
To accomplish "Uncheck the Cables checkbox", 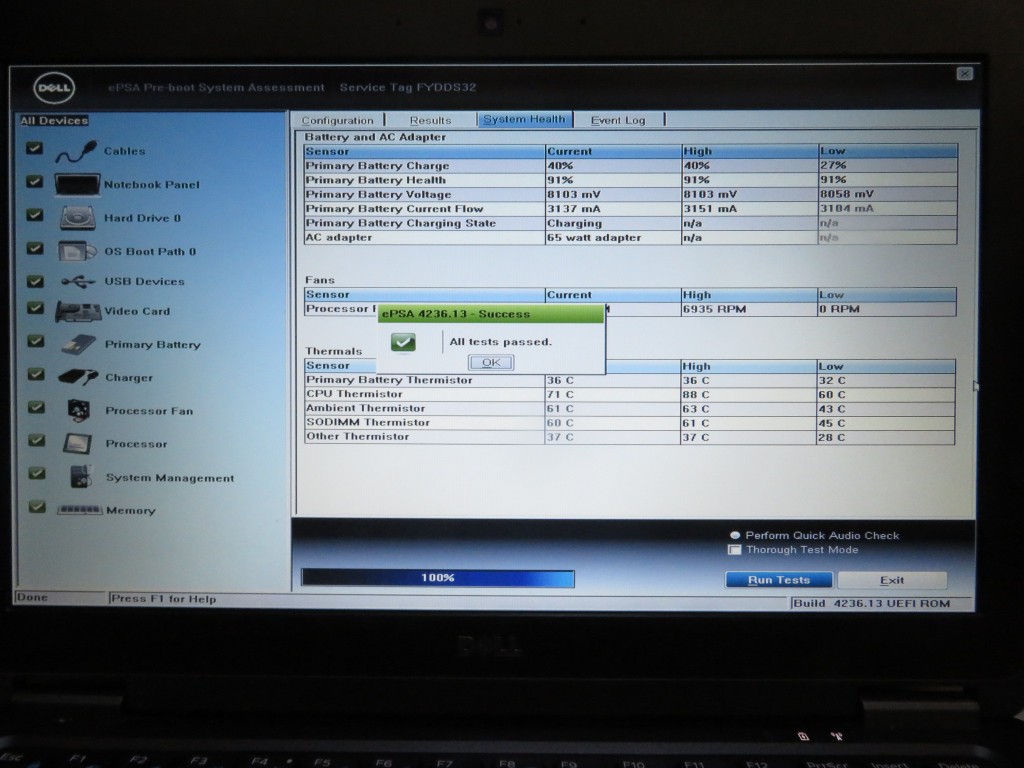I will point(35,148).
